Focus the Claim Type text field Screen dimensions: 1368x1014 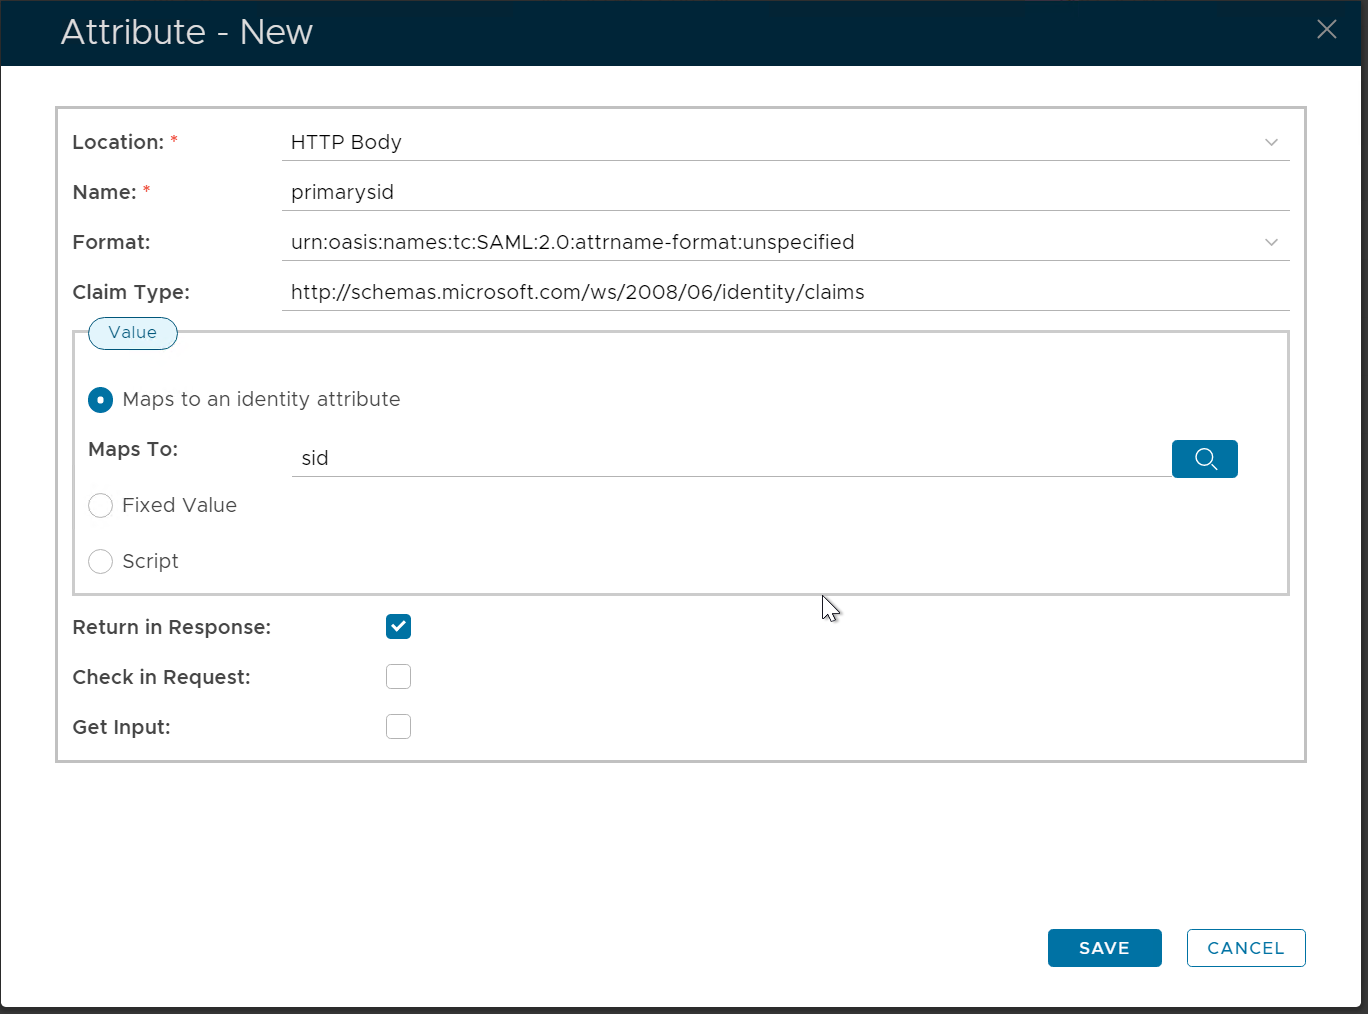click(785, 292)
